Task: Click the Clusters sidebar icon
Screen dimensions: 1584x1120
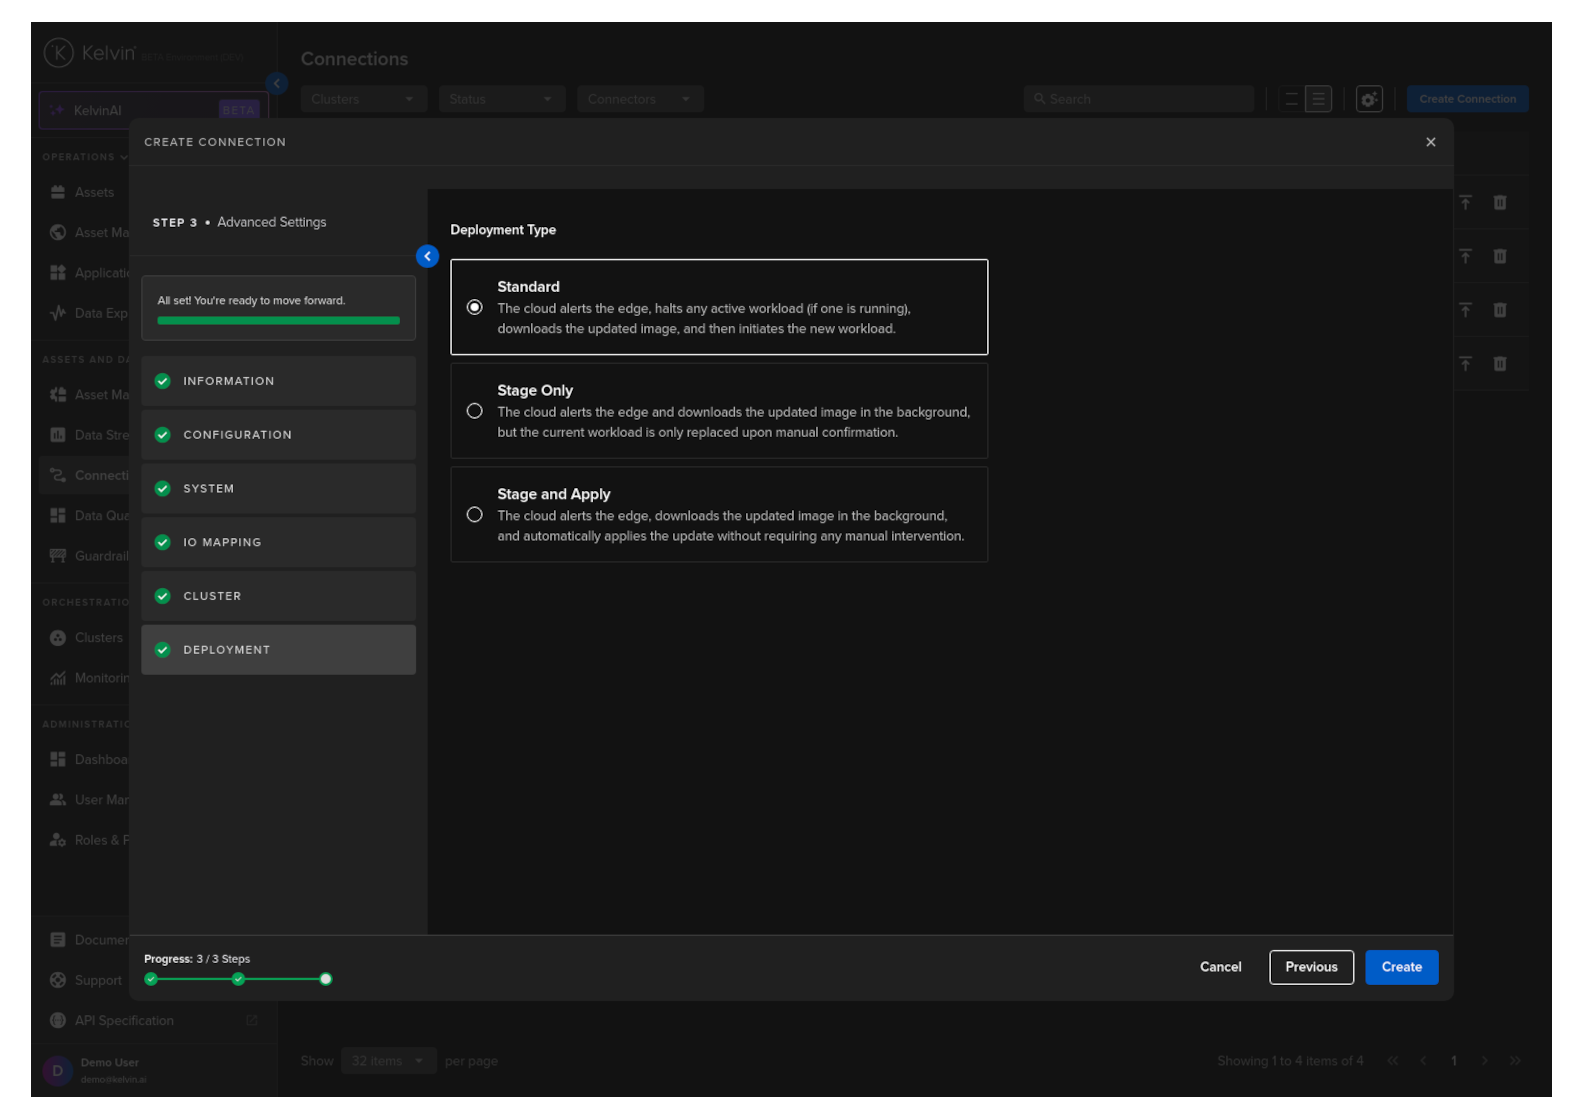Action: tap(58, 638)
